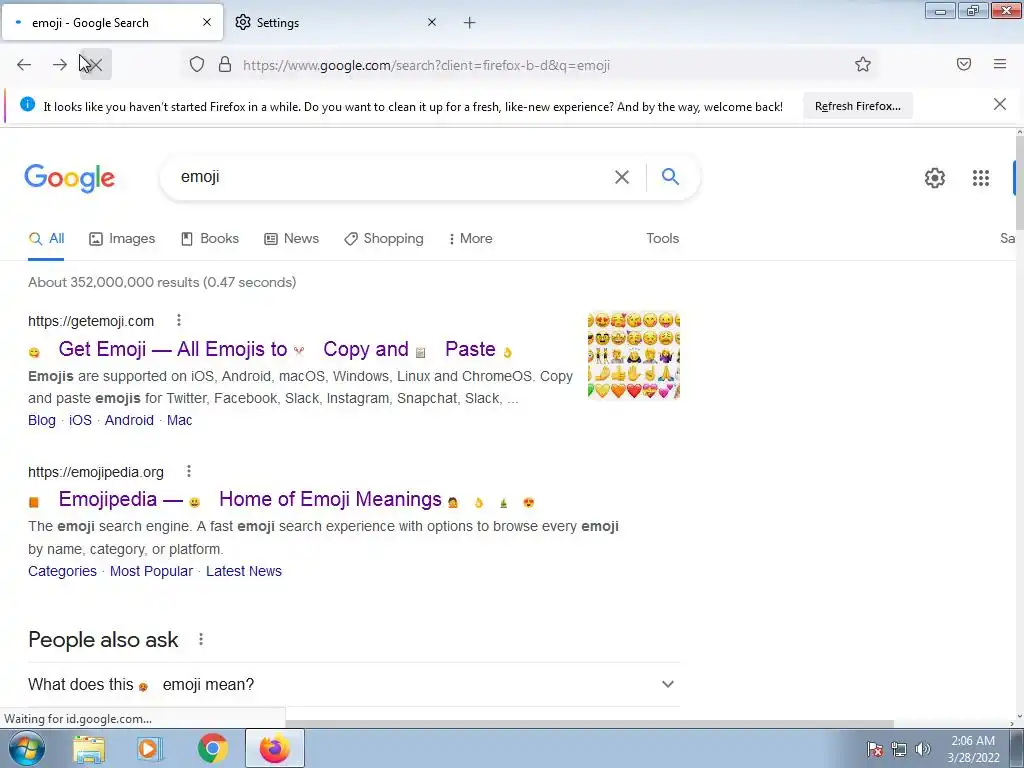Open the volume speaker tray icon
Screen dimensions: 1024x768
point(922,749)
